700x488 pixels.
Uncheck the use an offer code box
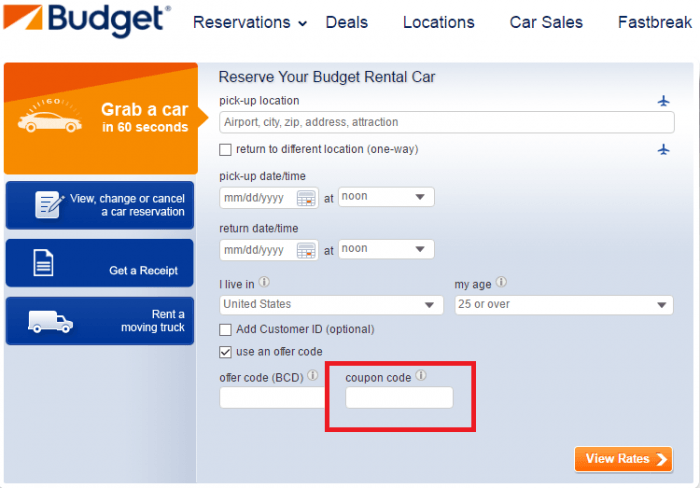point(225,352)
